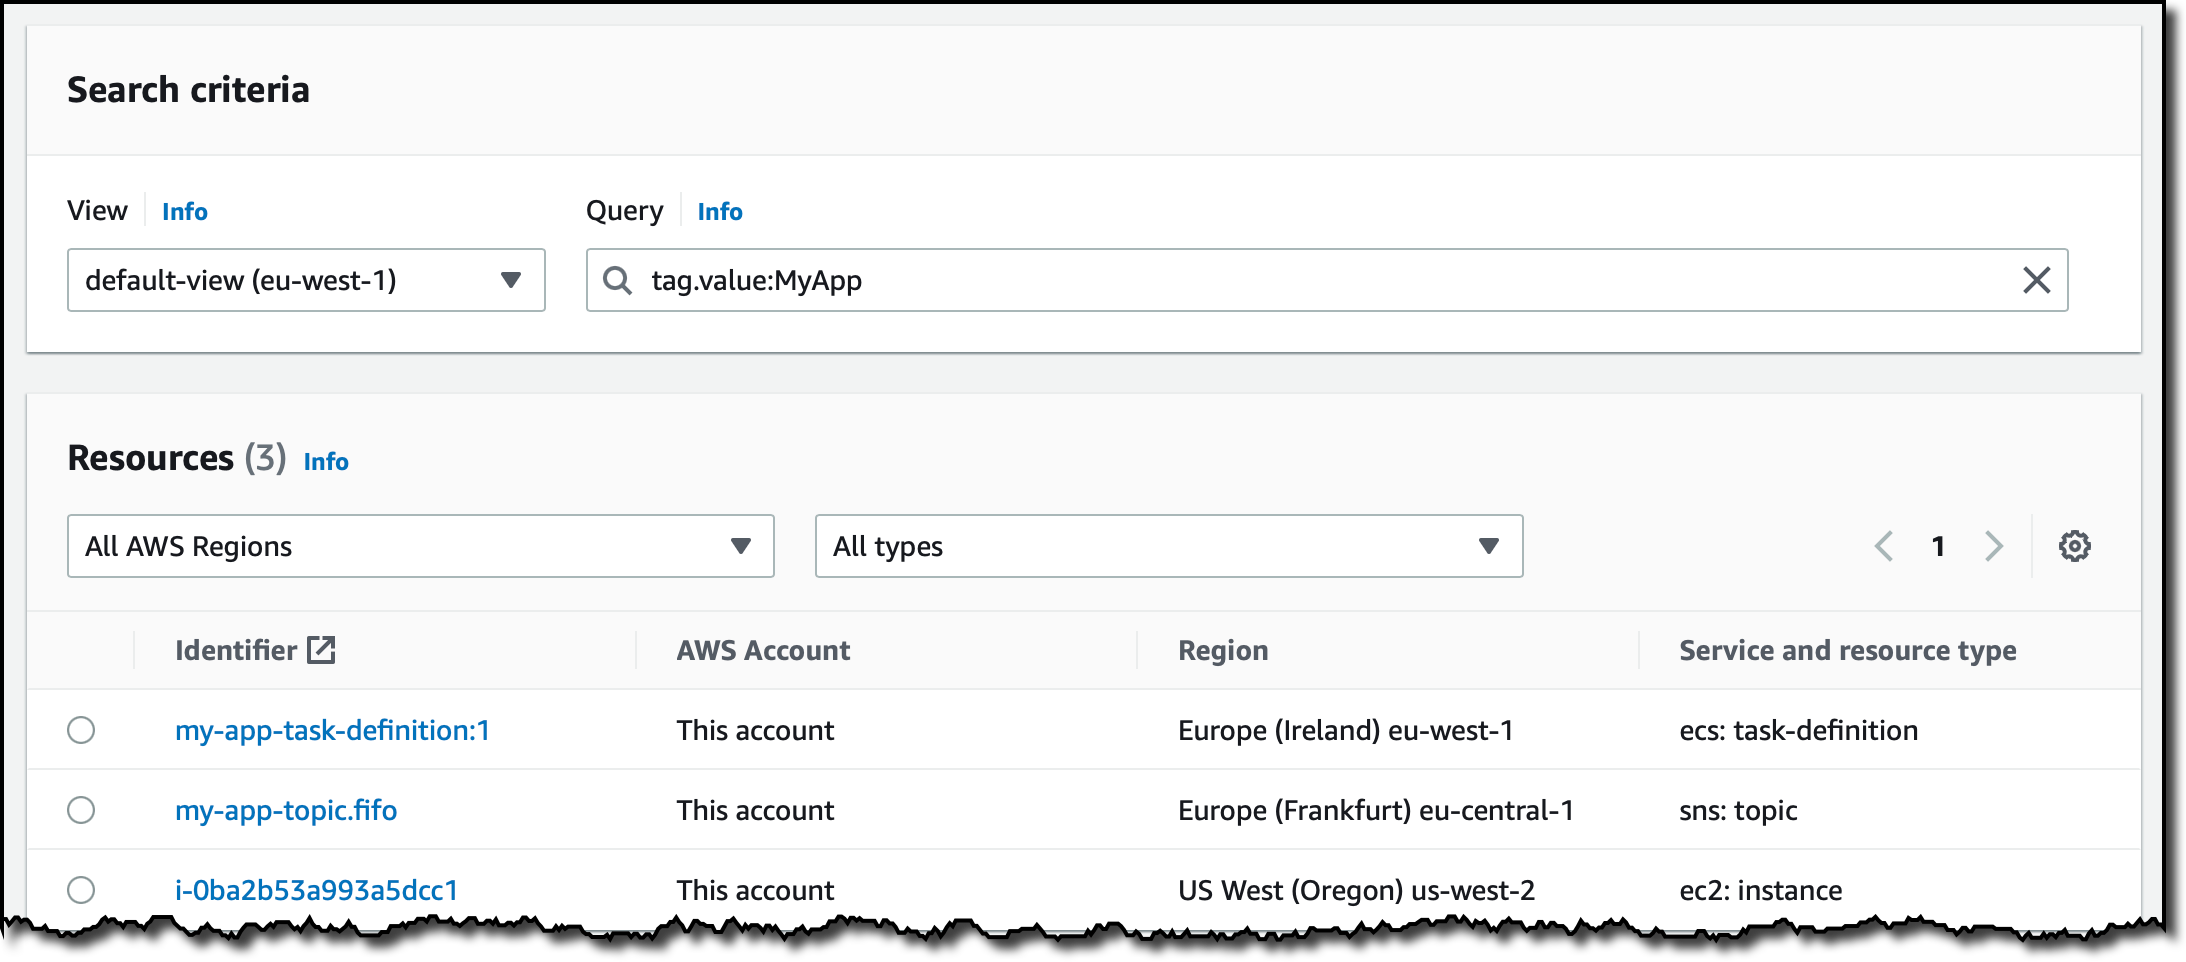
Task: Click page number 1 in pagination
Action: point(1938,546)
